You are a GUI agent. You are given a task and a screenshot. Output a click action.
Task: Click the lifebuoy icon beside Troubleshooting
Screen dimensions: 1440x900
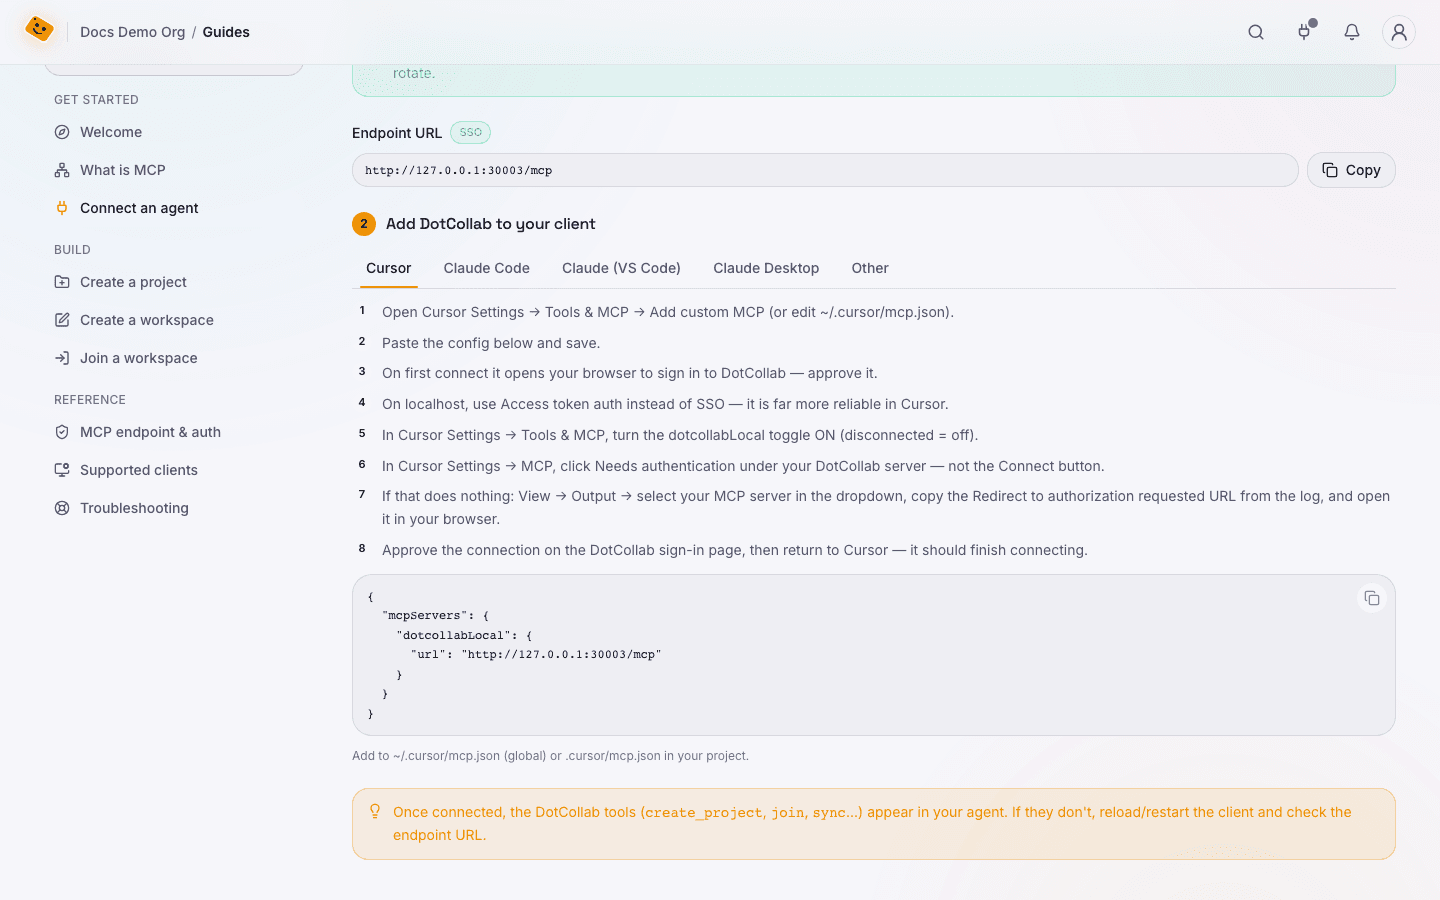62,508
